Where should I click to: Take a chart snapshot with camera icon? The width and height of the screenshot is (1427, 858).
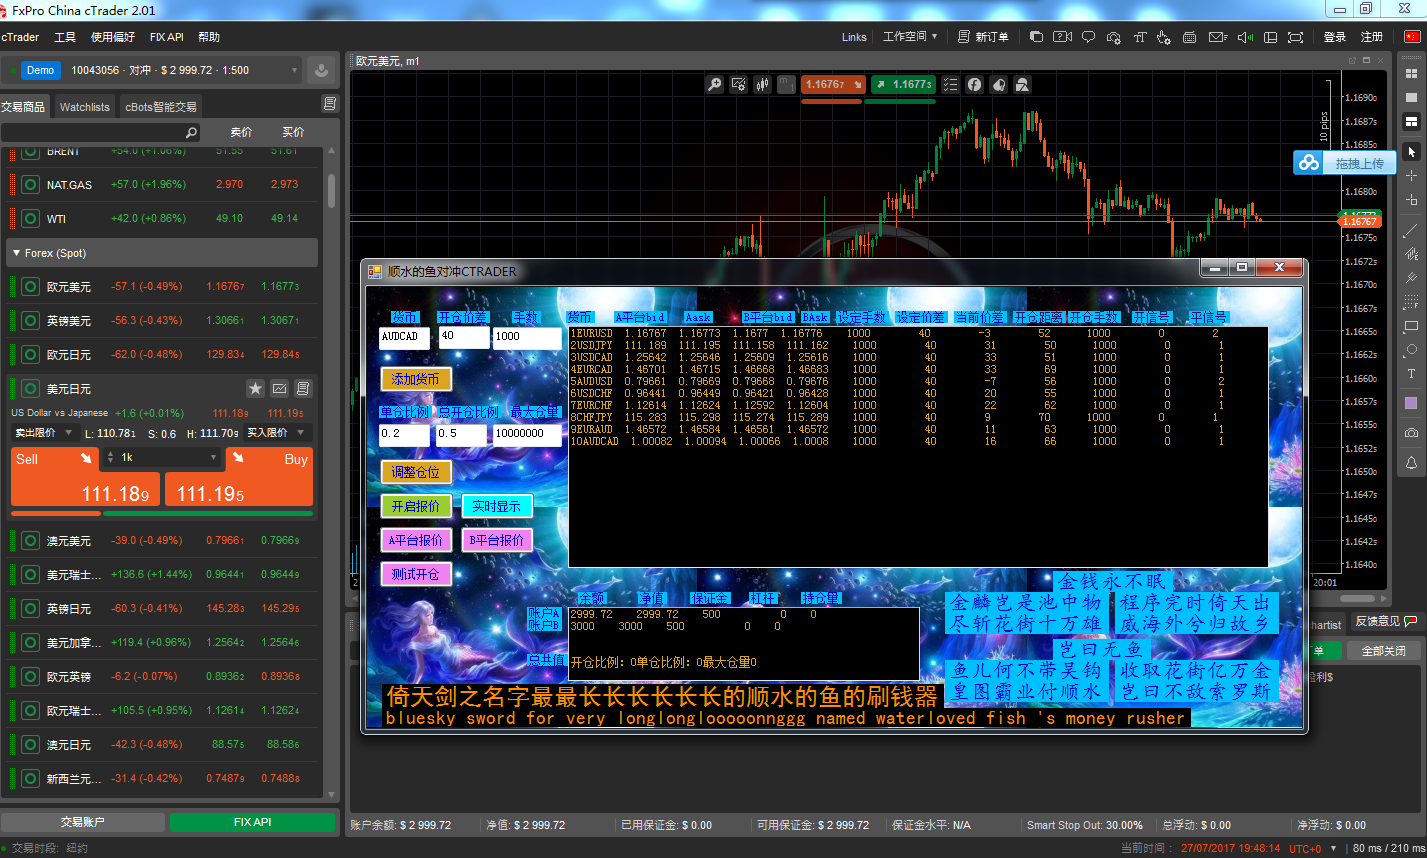1411,433
